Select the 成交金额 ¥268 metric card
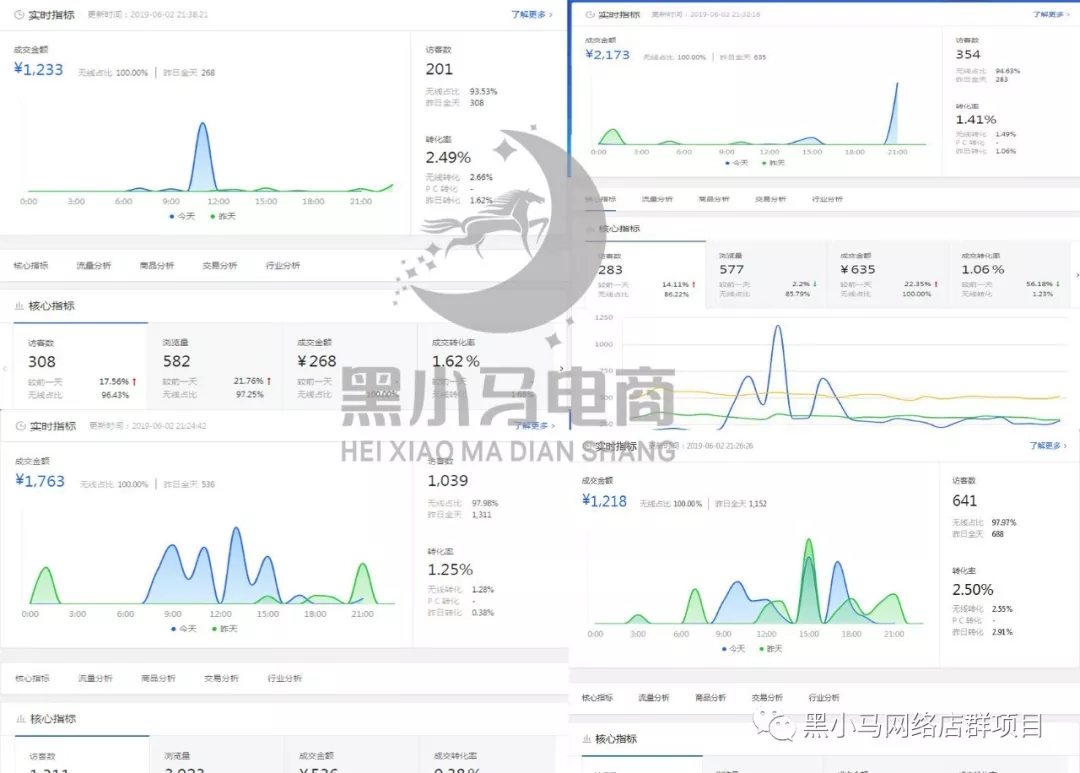 coord(350,367)
